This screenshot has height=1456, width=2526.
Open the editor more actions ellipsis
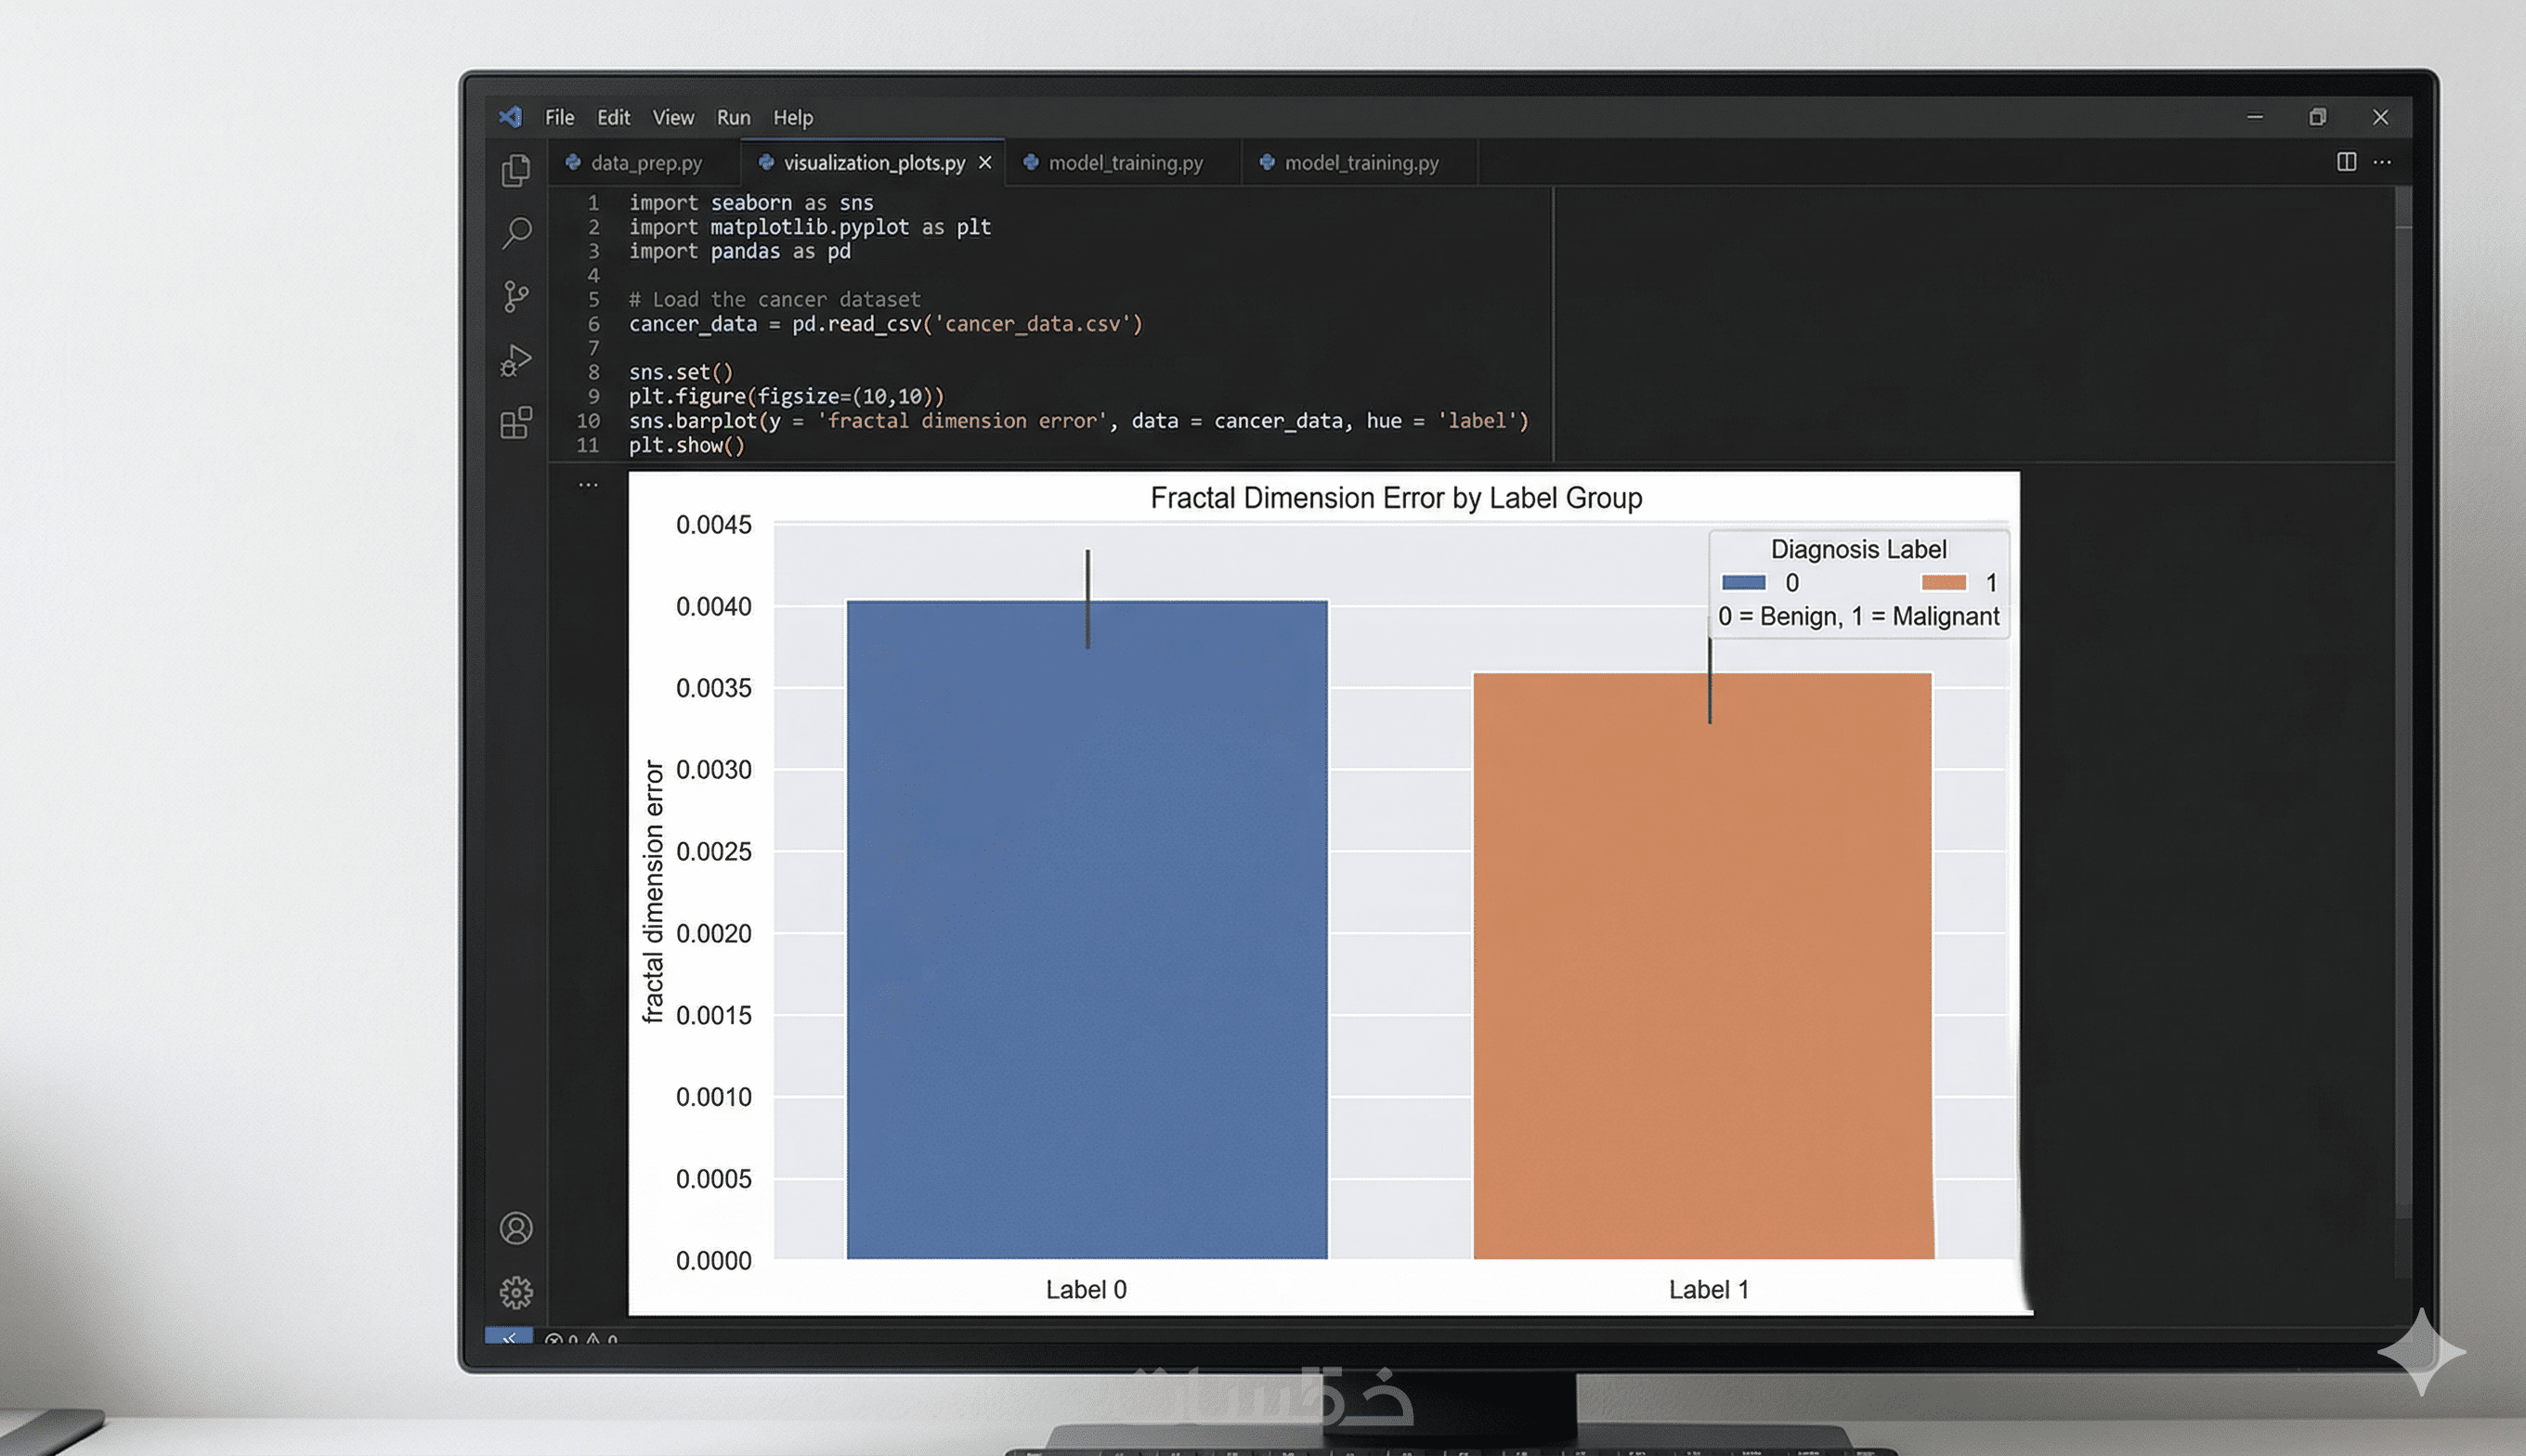coord(2383,162)
